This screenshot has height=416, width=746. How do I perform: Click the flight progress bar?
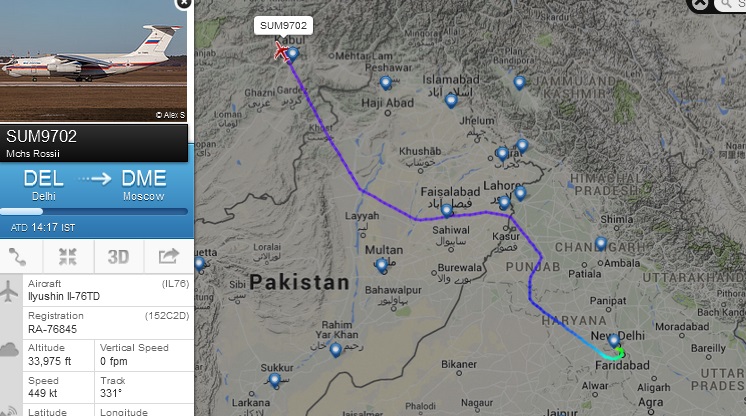coord(94,211)
